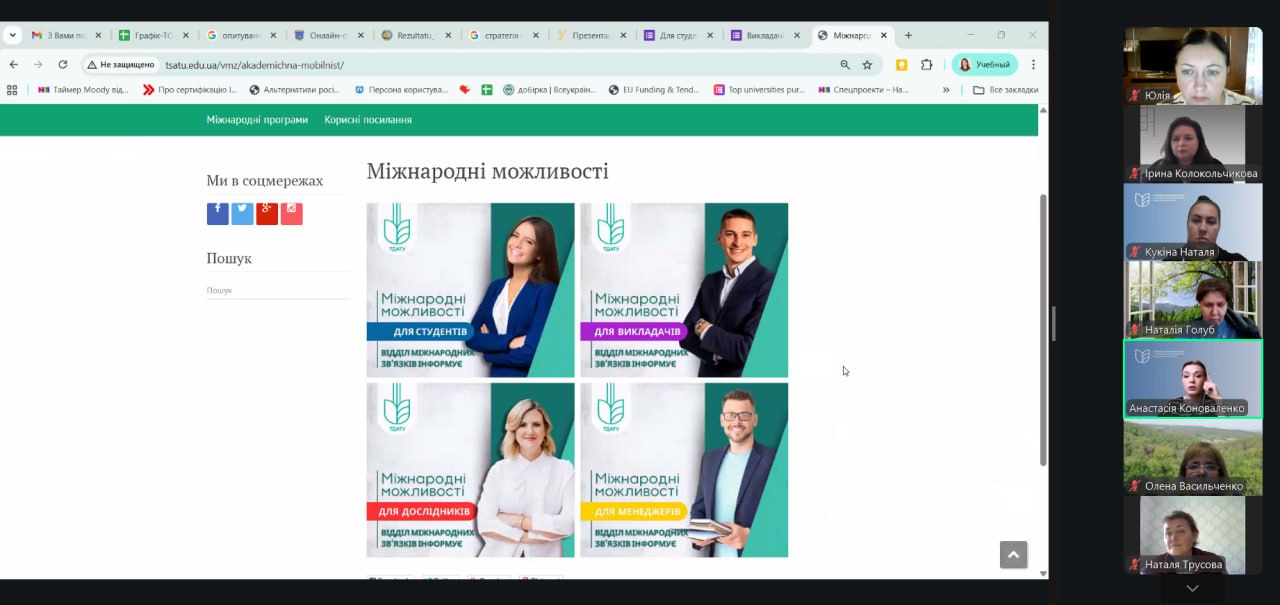The width and height of the screenshot is (1280, 605).
Task: Bookmark this page with the star icon
Action: coord(867,65)
